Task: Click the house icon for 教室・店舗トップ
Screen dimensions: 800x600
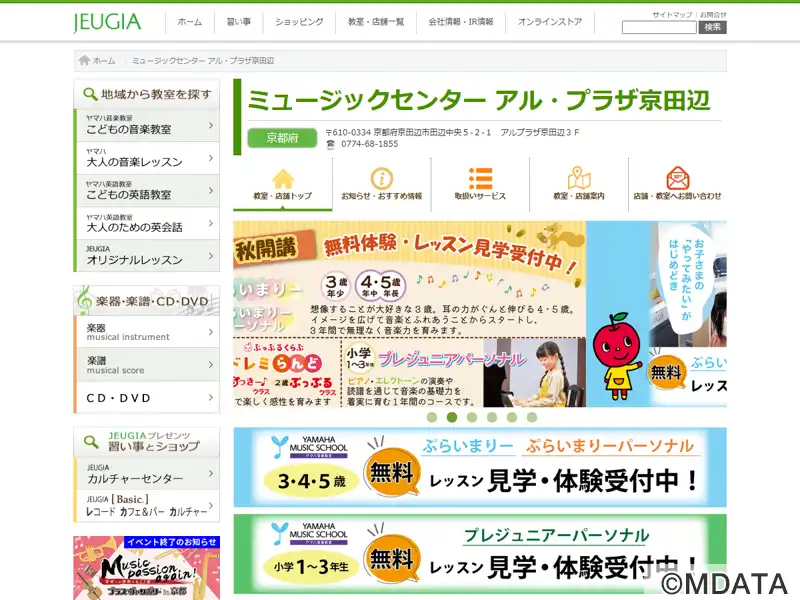Action: tap(283, 179)
